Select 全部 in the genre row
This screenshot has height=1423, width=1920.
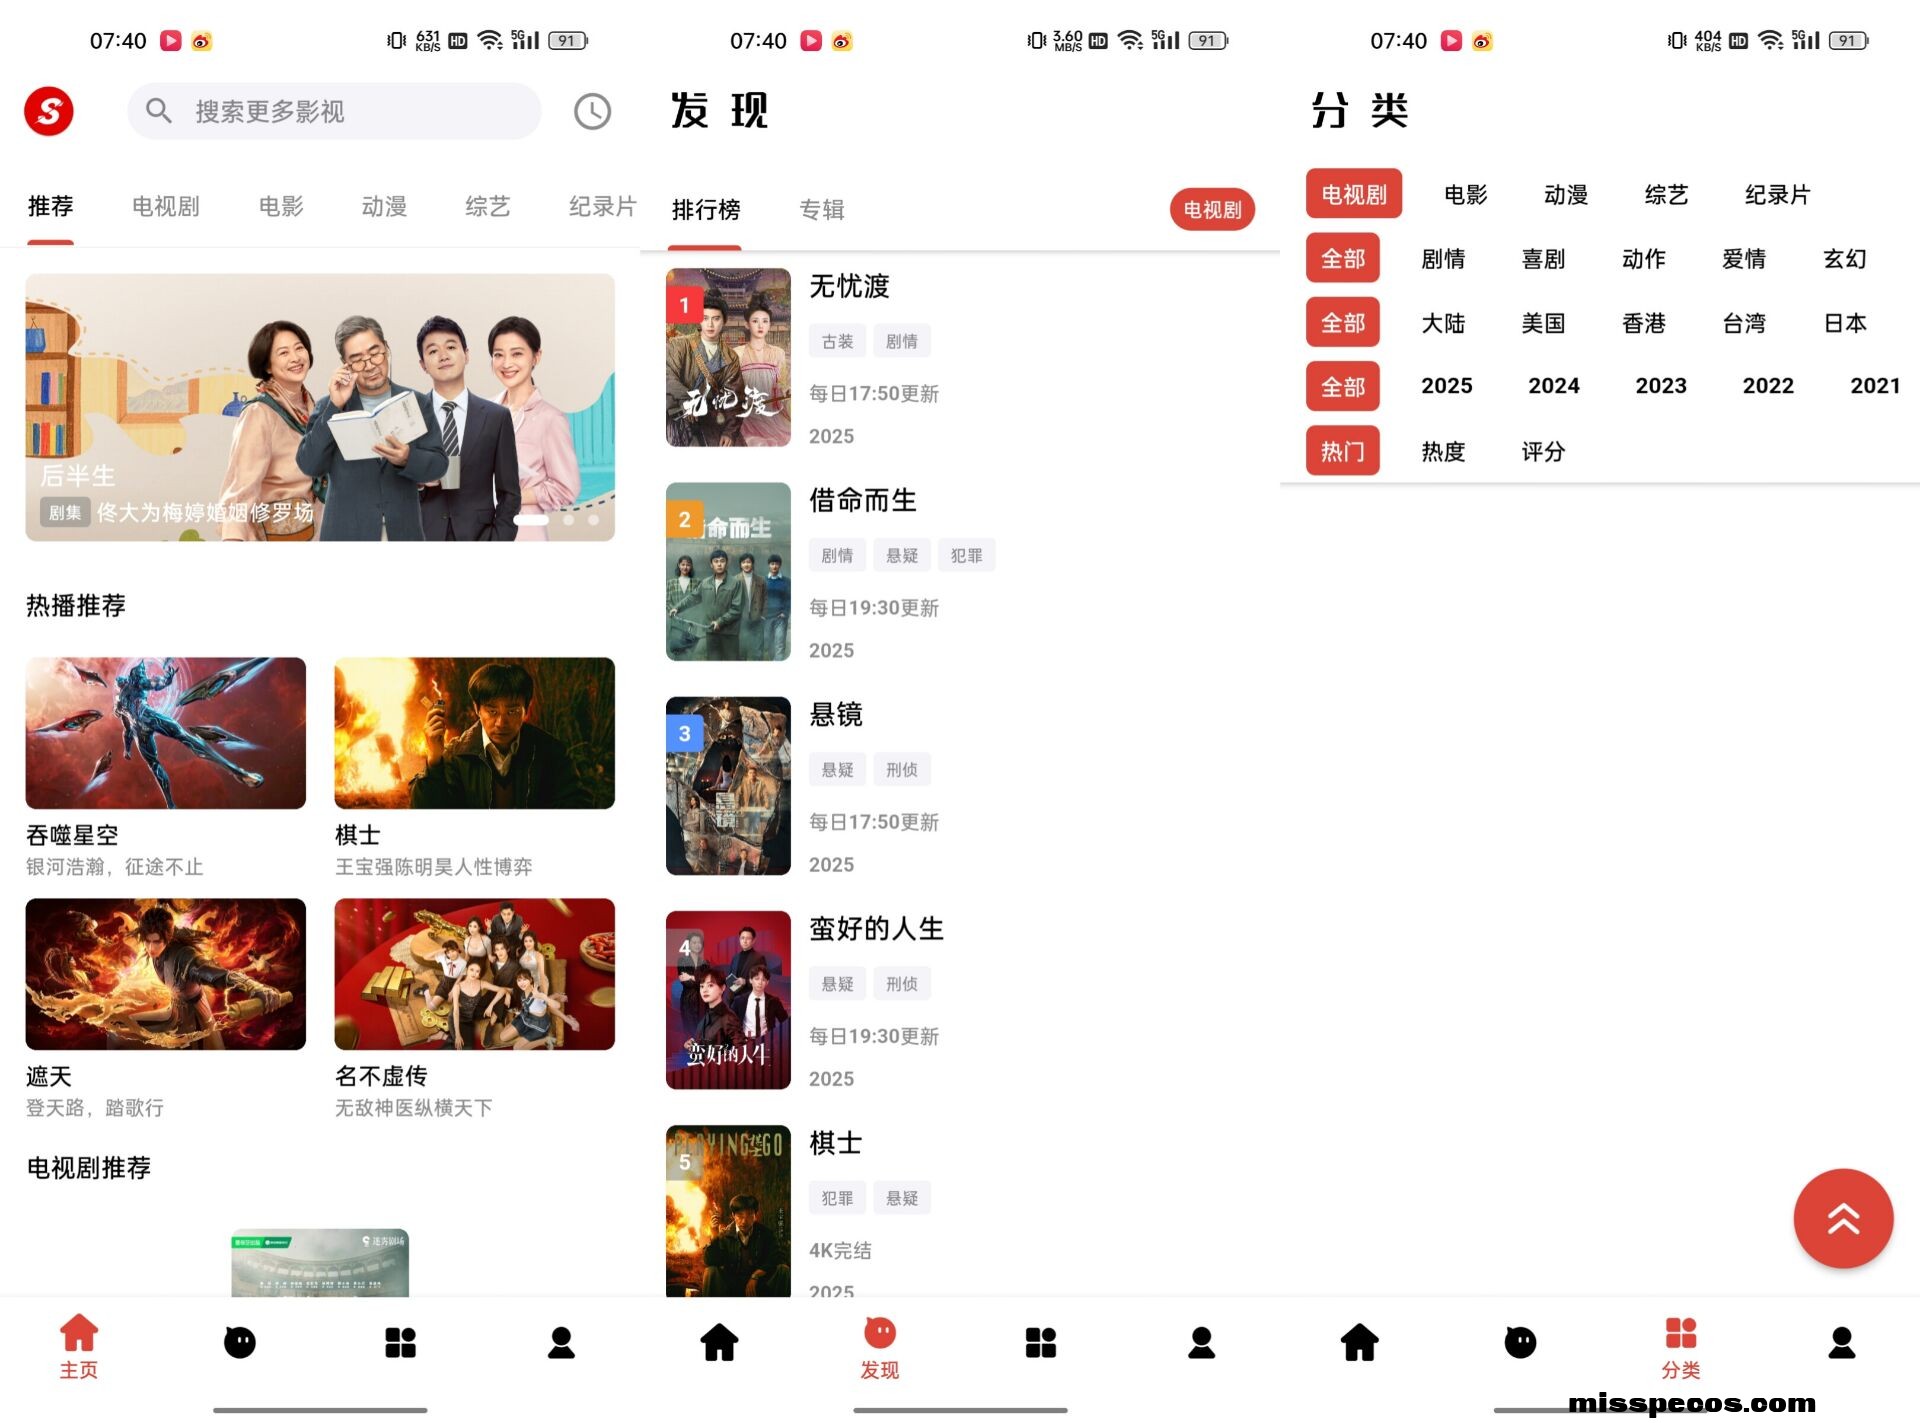(1343, 258)
